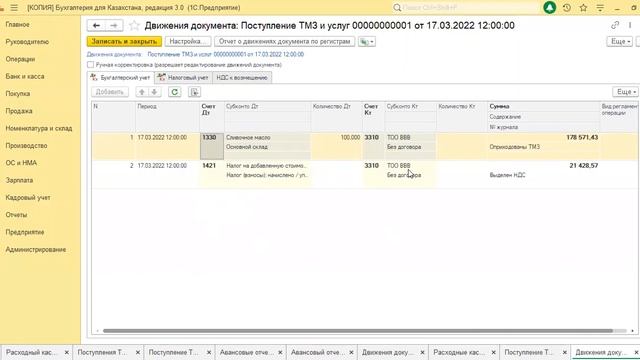Click the search magnifier icon

tap(397, 7)
